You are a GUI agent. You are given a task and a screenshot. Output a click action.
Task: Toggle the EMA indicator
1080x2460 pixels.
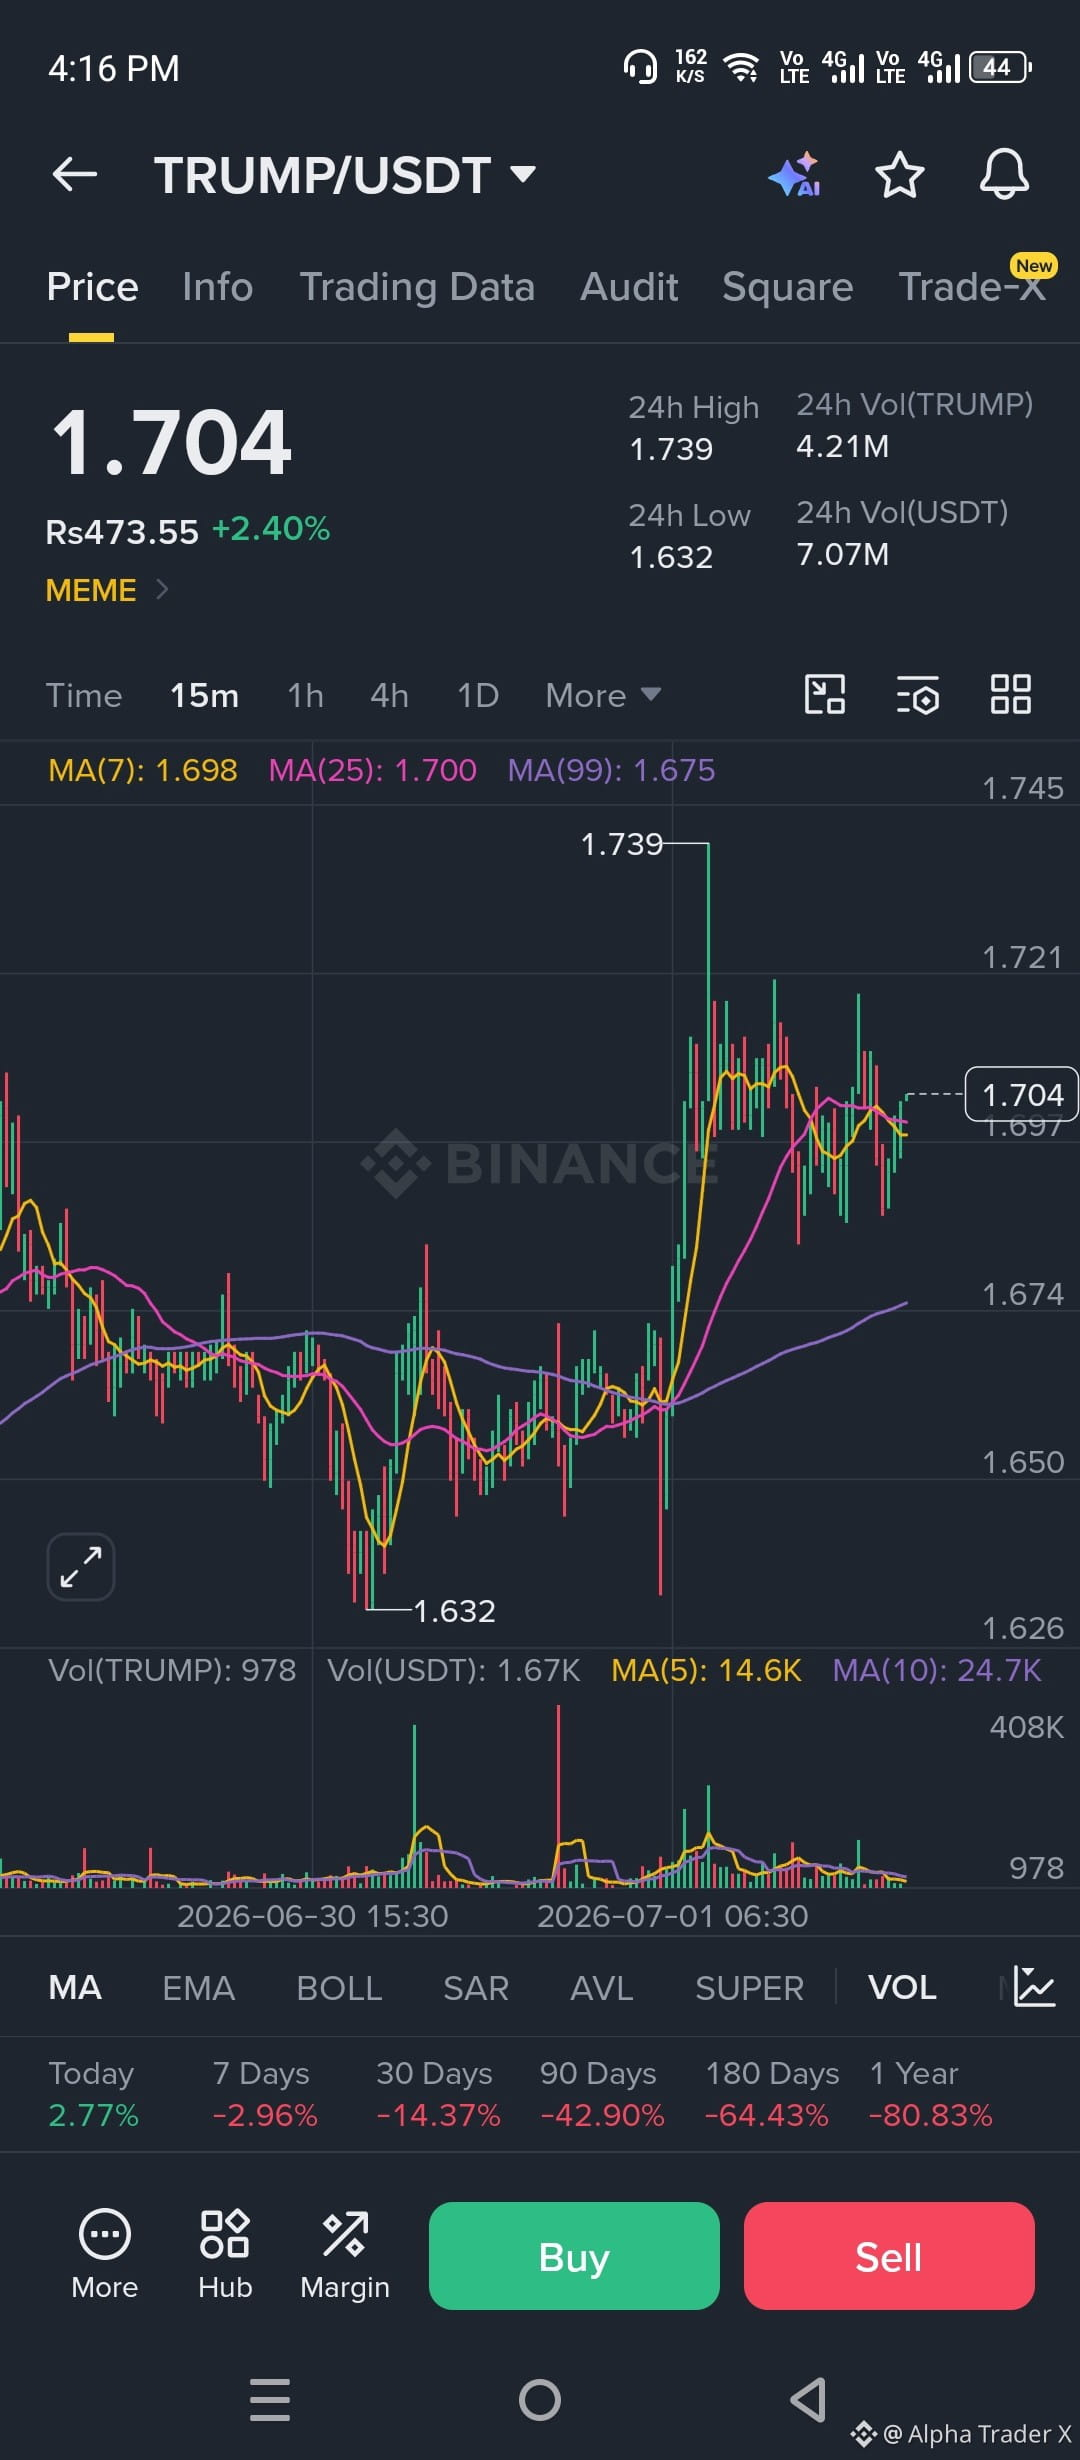click(x=198, y=1987)
